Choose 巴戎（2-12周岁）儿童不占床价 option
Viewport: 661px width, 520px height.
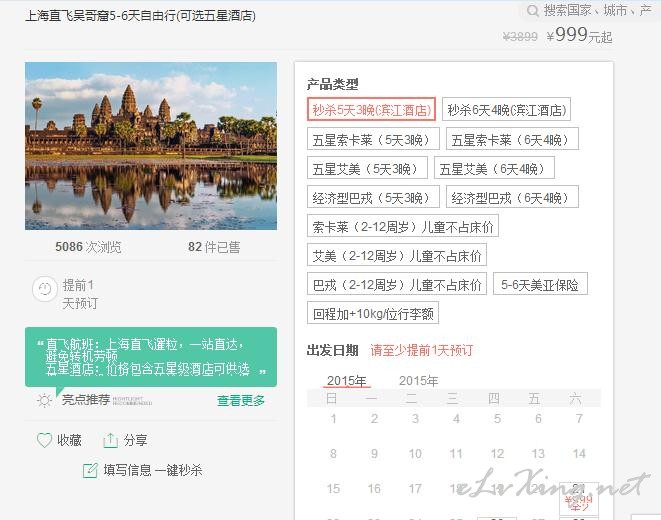(x=397, y=284)
